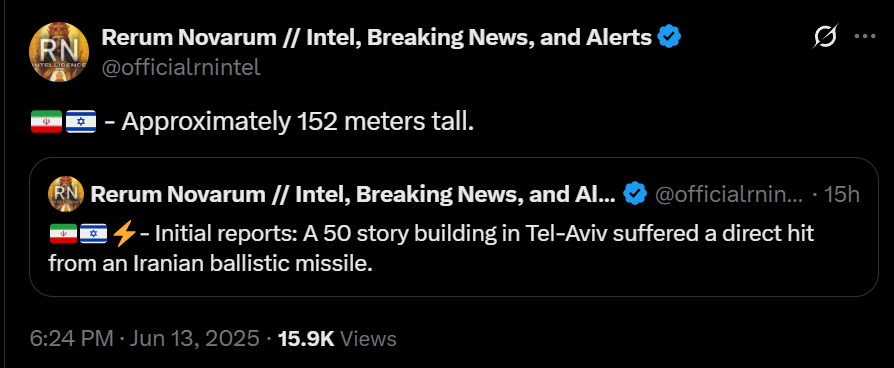Image resolution: width=894 pixels, height=368 pixels.
Task: Click the Israel flag emoji in main post
Action: coord(81,122)
